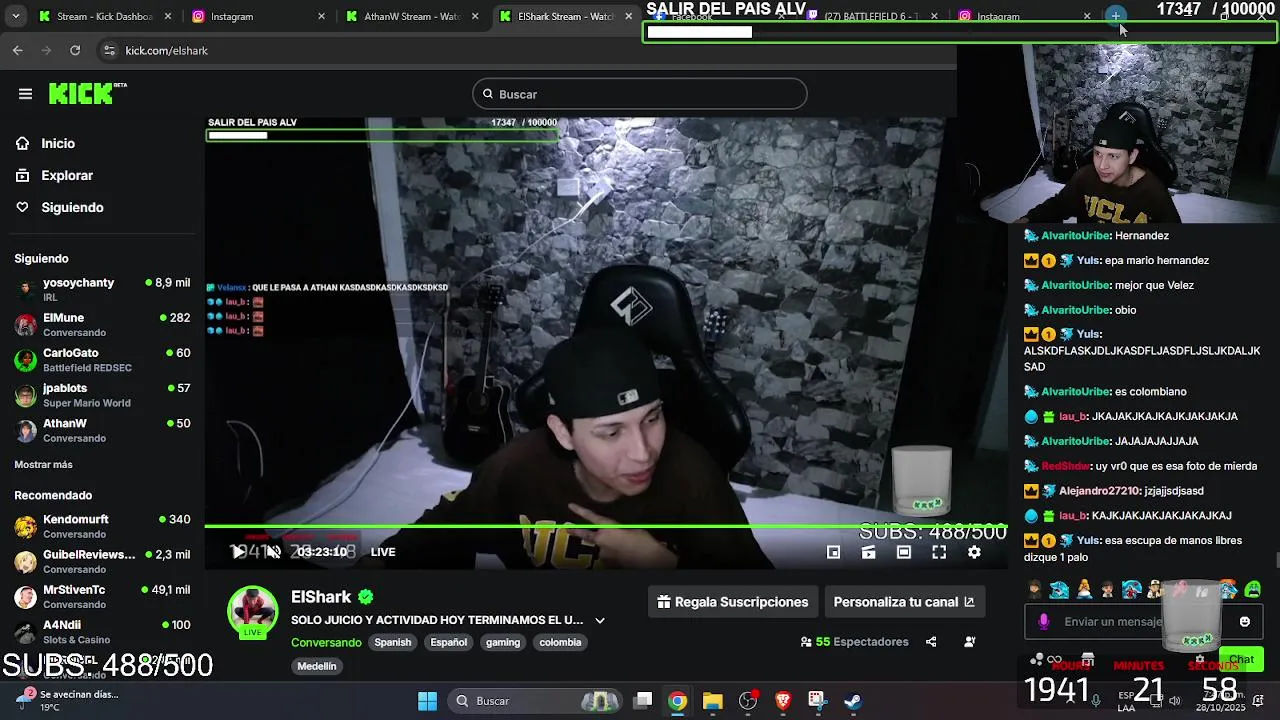This screenshot has height=720, width=1280.
Task: Open the Kick hamburger sidebar menu
Action: click(25, 94)
